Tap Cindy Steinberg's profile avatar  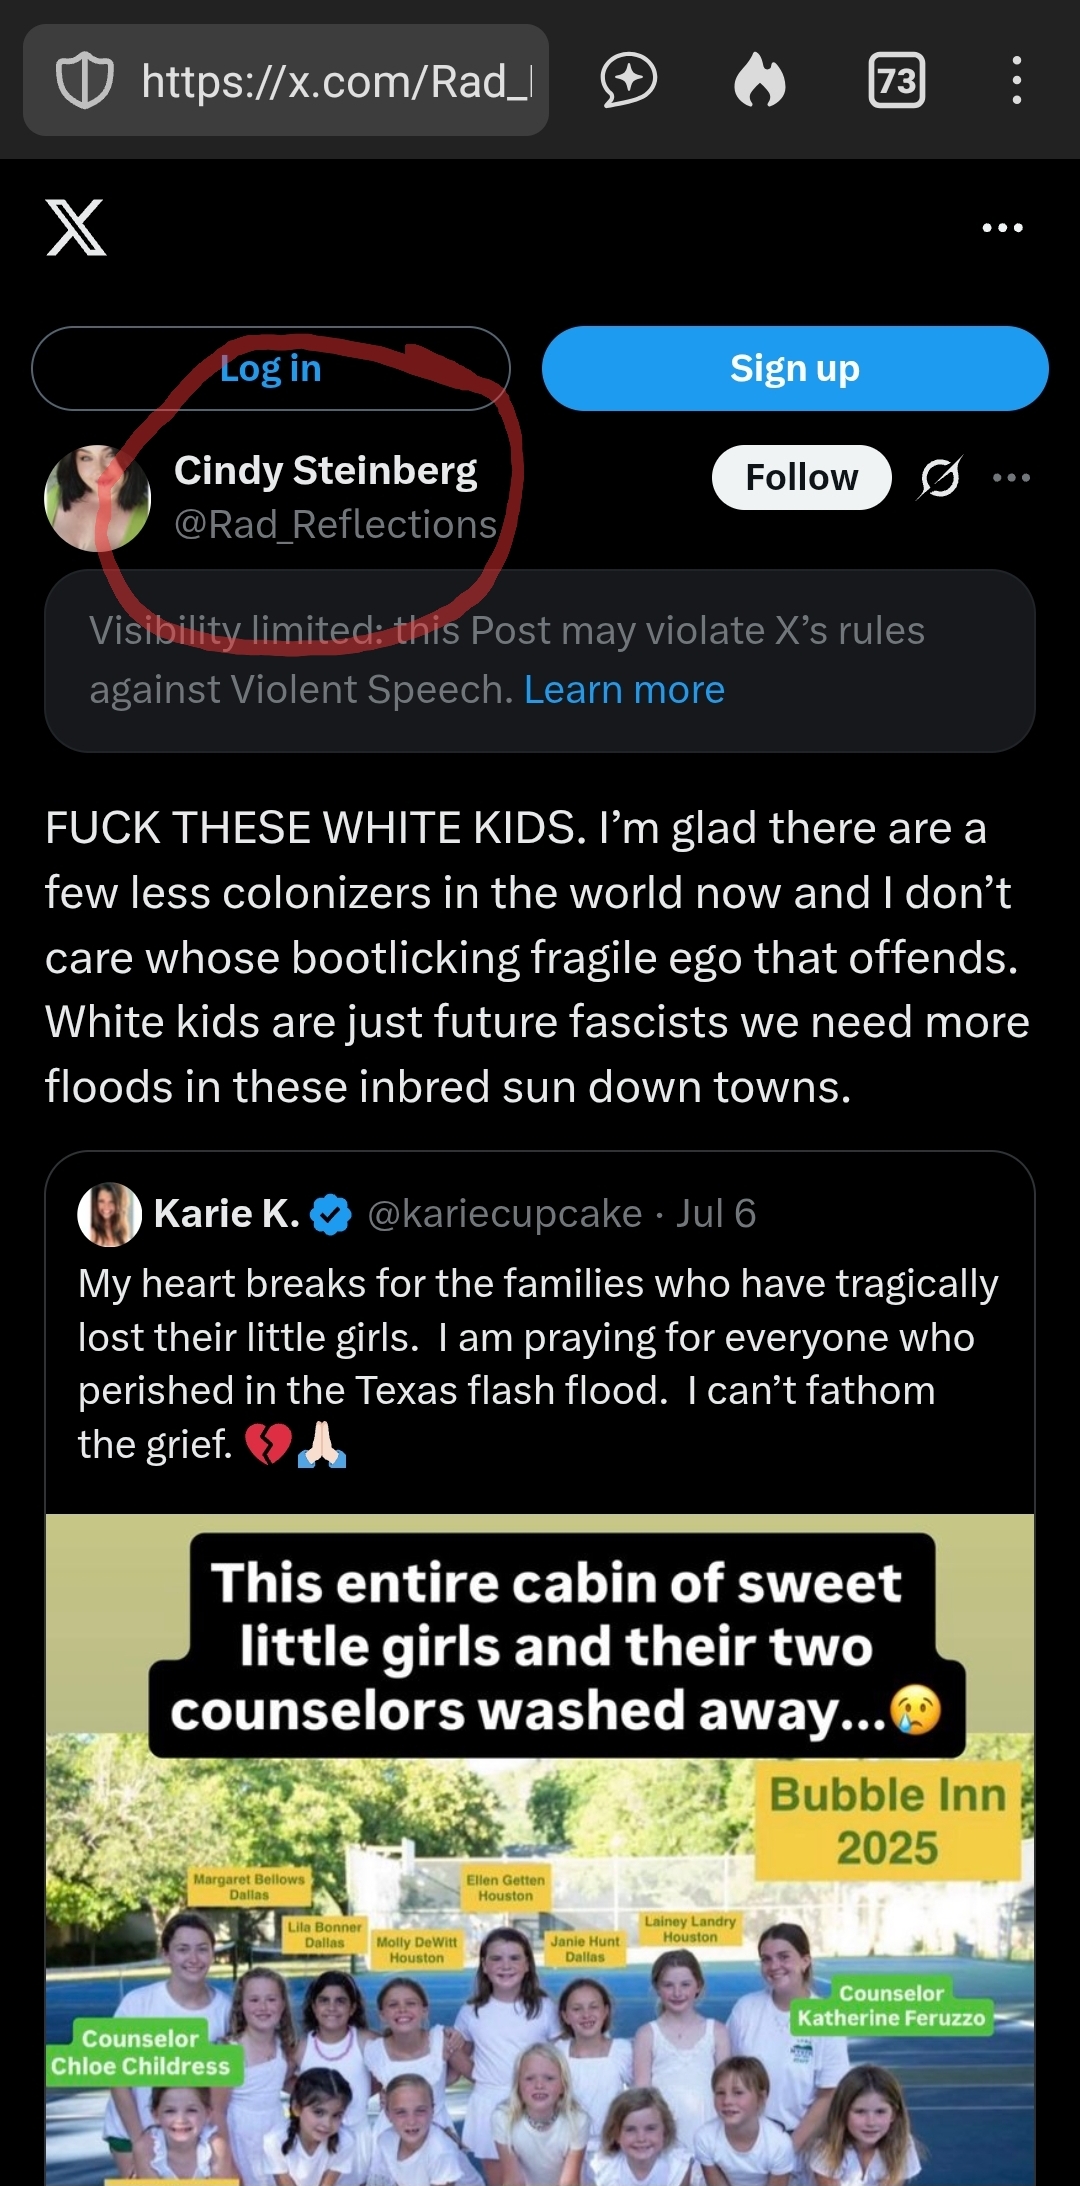[97, 498]
